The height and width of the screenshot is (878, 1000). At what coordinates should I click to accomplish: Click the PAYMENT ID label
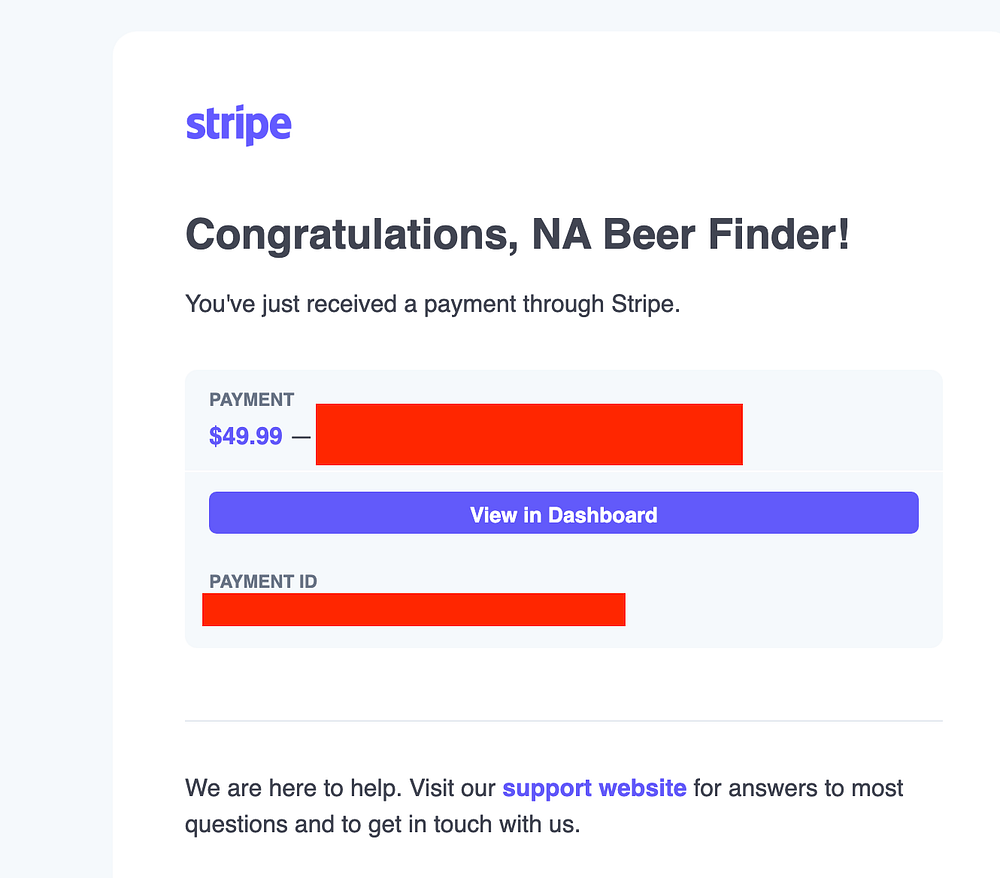263,582
